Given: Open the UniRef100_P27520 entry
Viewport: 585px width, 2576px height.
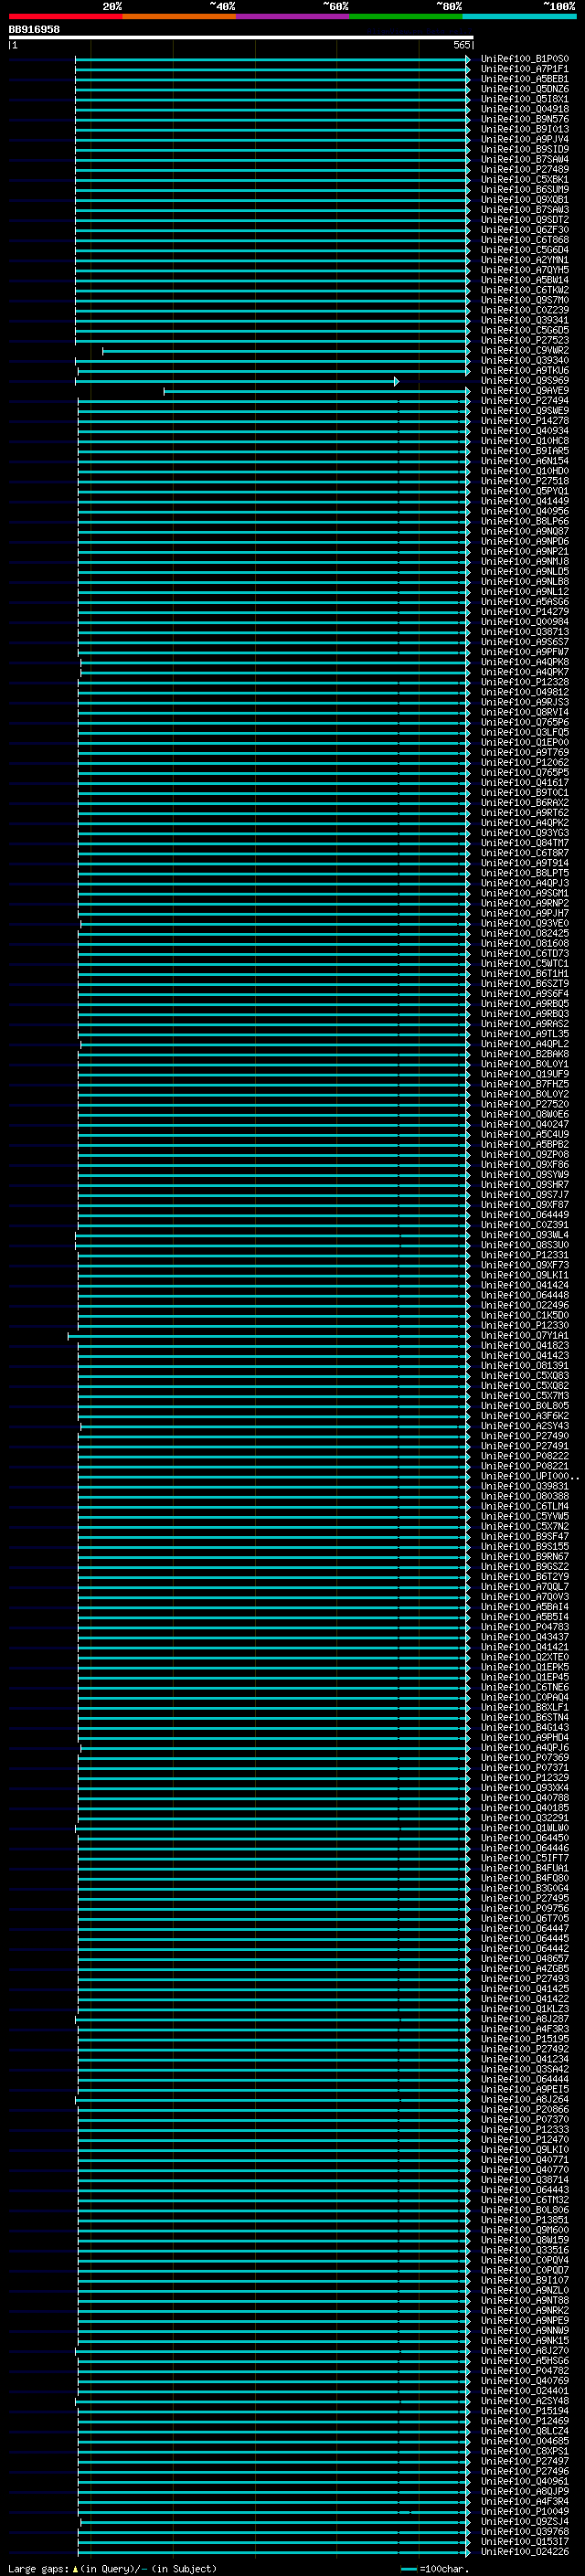Looking at the screenshot, I should pos(525,1104).
